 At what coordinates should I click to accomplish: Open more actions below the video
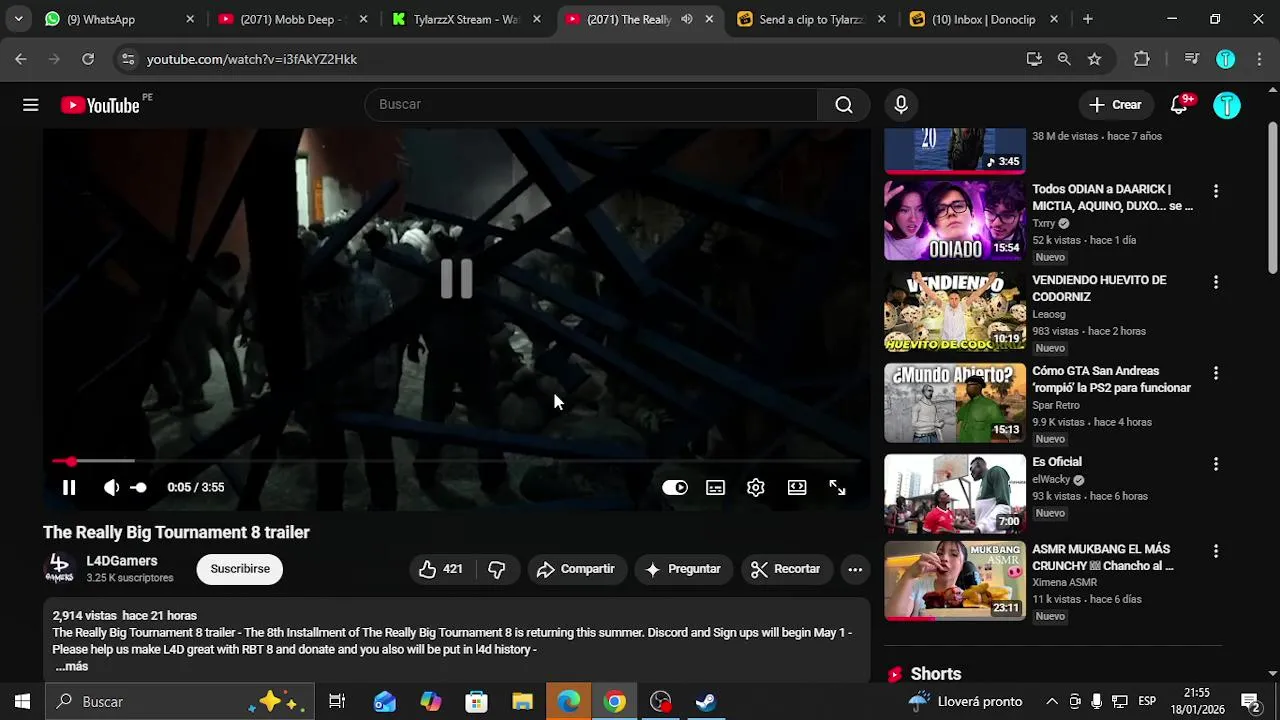tap(855, 569)
